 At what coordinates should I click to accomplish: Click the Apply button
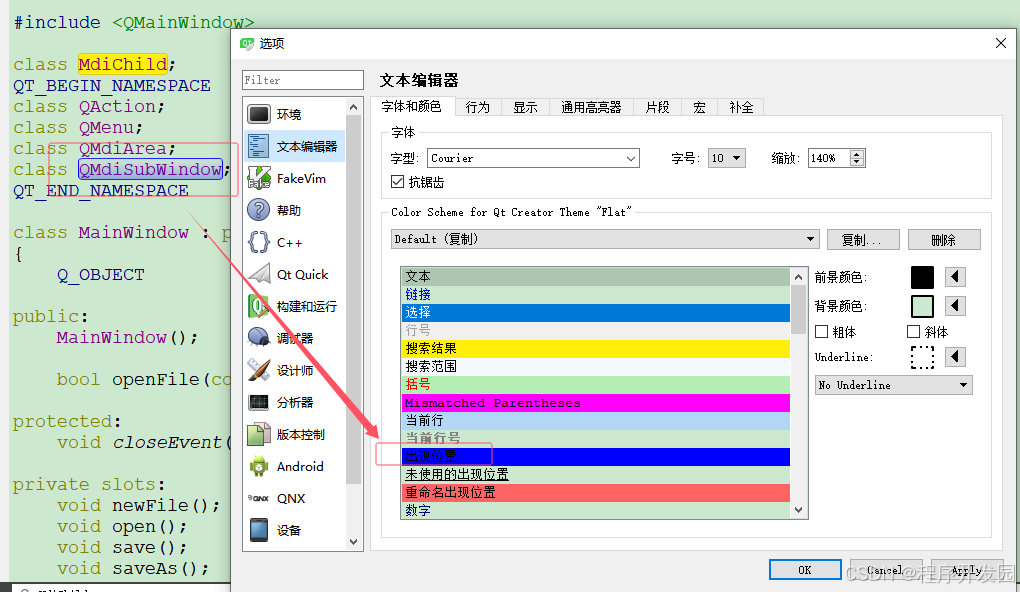(x=966, y=570)
